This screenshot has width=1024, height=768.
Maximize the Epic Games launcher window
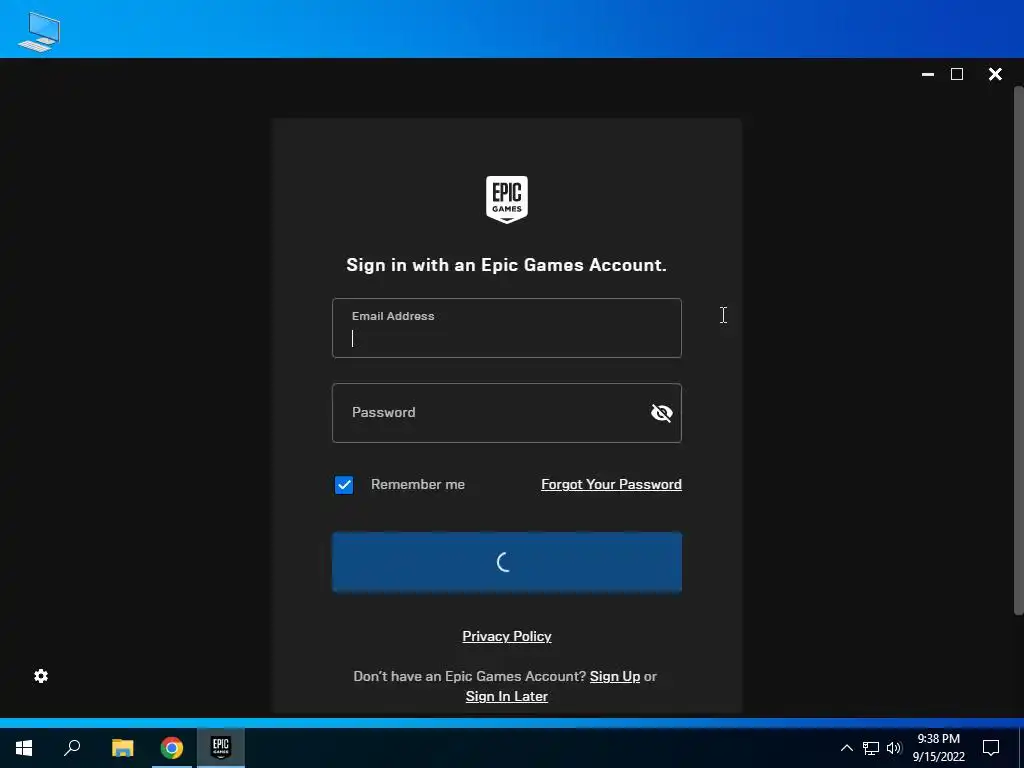[x=957, y=74]
